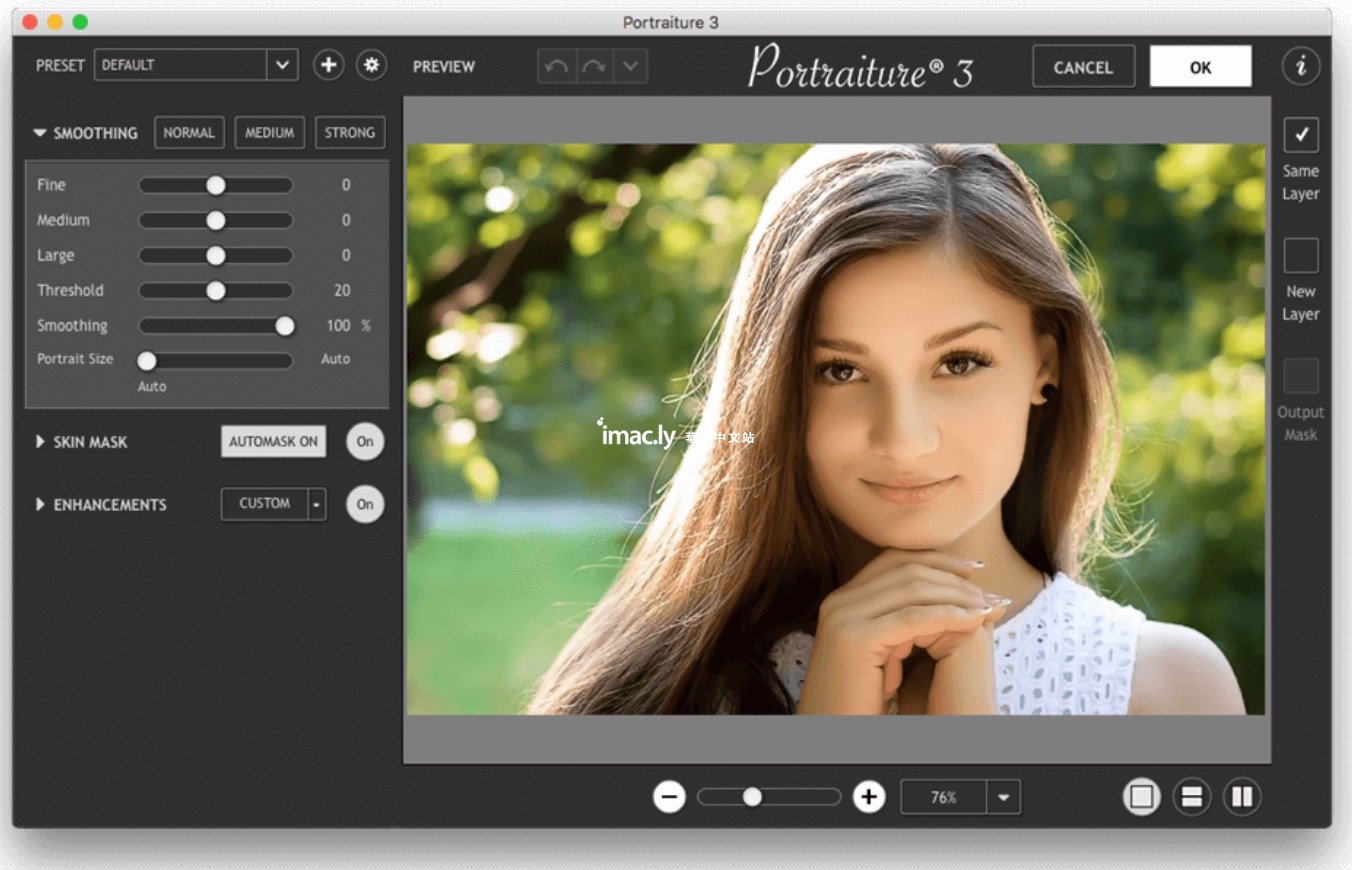
Task: Open preset settings gear icon
Action: [372, 66]
